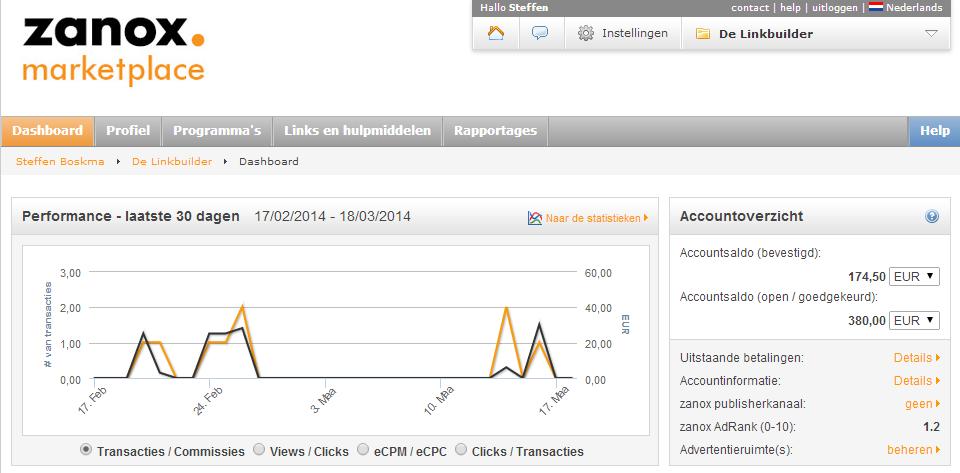This screenshot has width=960, height=473.
Task: Click the uitloggen link
Action: (x=836, y=8)
